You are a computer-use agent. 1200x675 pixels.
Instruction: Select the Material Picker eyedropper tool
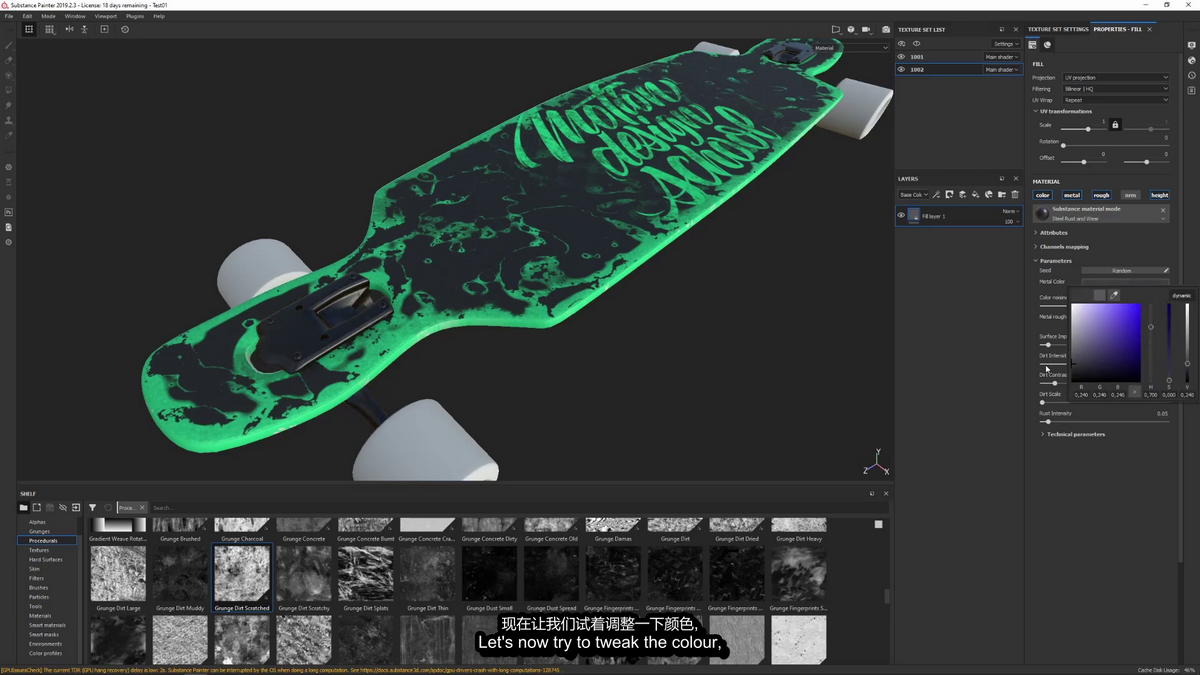click(9, 135)
